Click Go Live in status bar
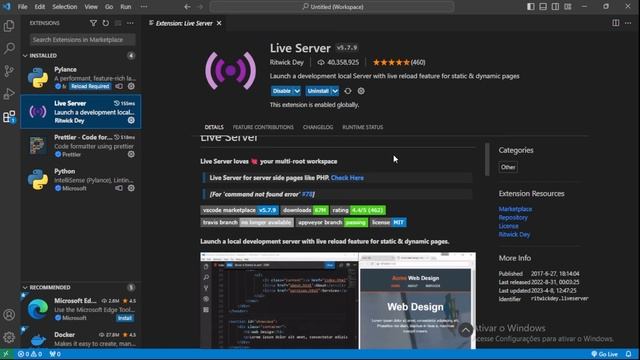This screenshot has width=640, height=360. pos(604,354)
